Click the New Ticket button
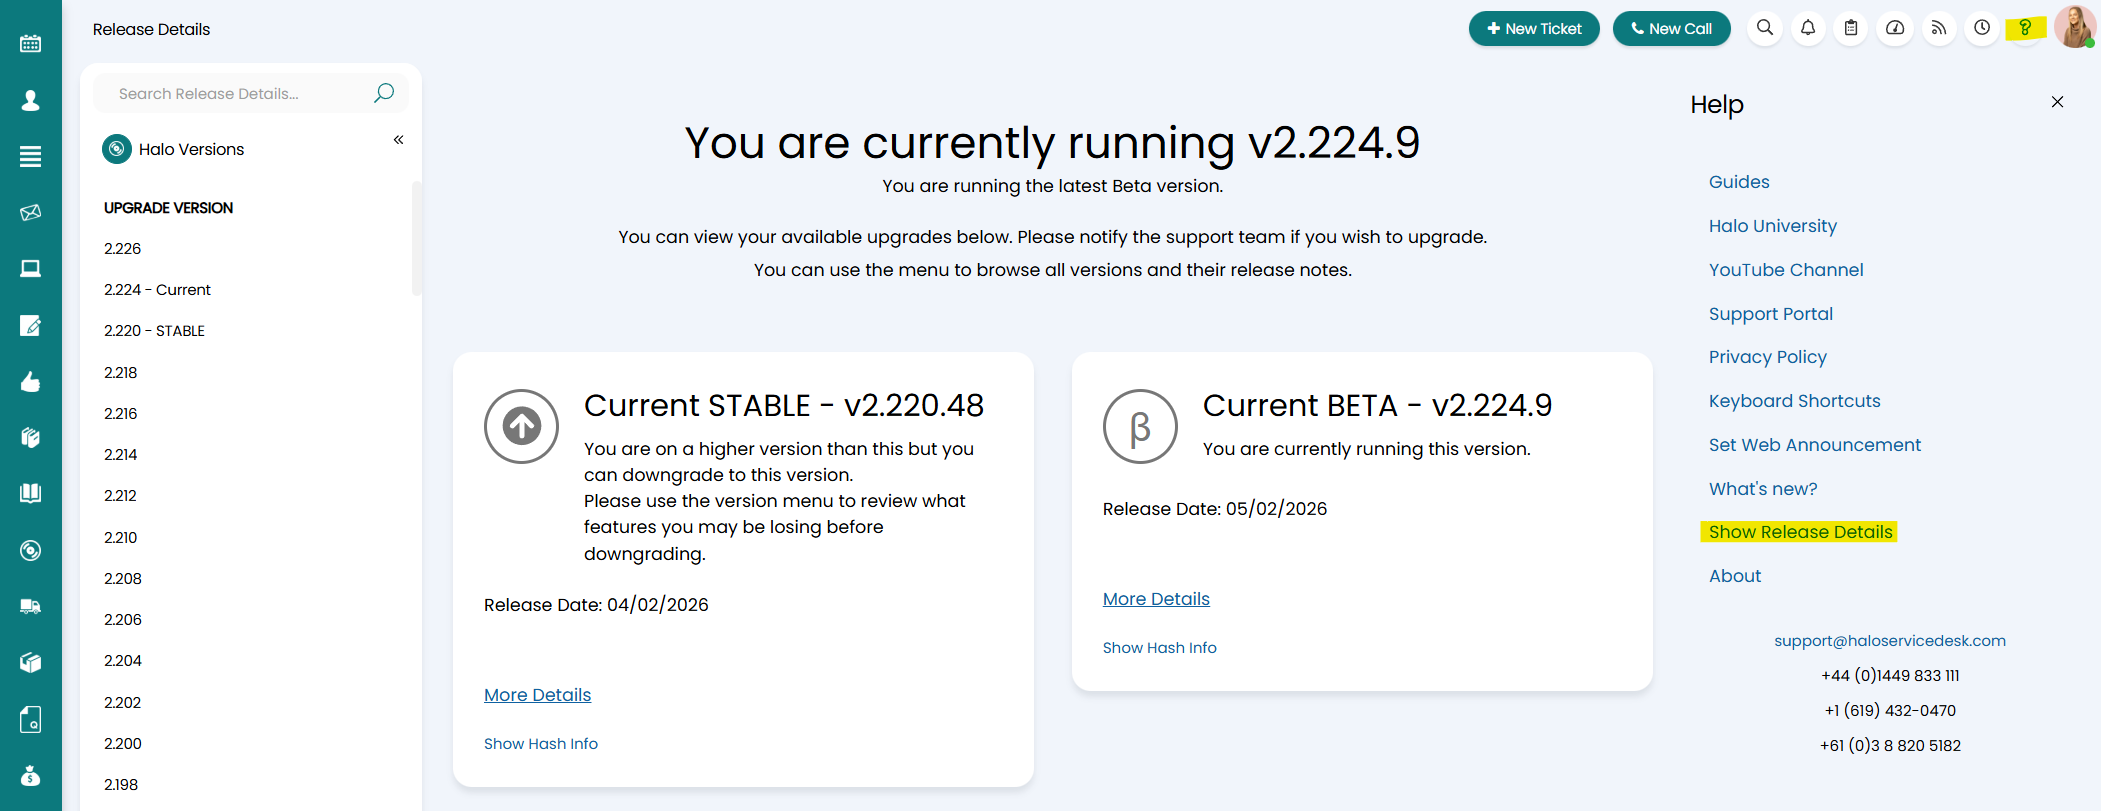Viewport: 2101px width, 811px height. (x=1534, y=29)
